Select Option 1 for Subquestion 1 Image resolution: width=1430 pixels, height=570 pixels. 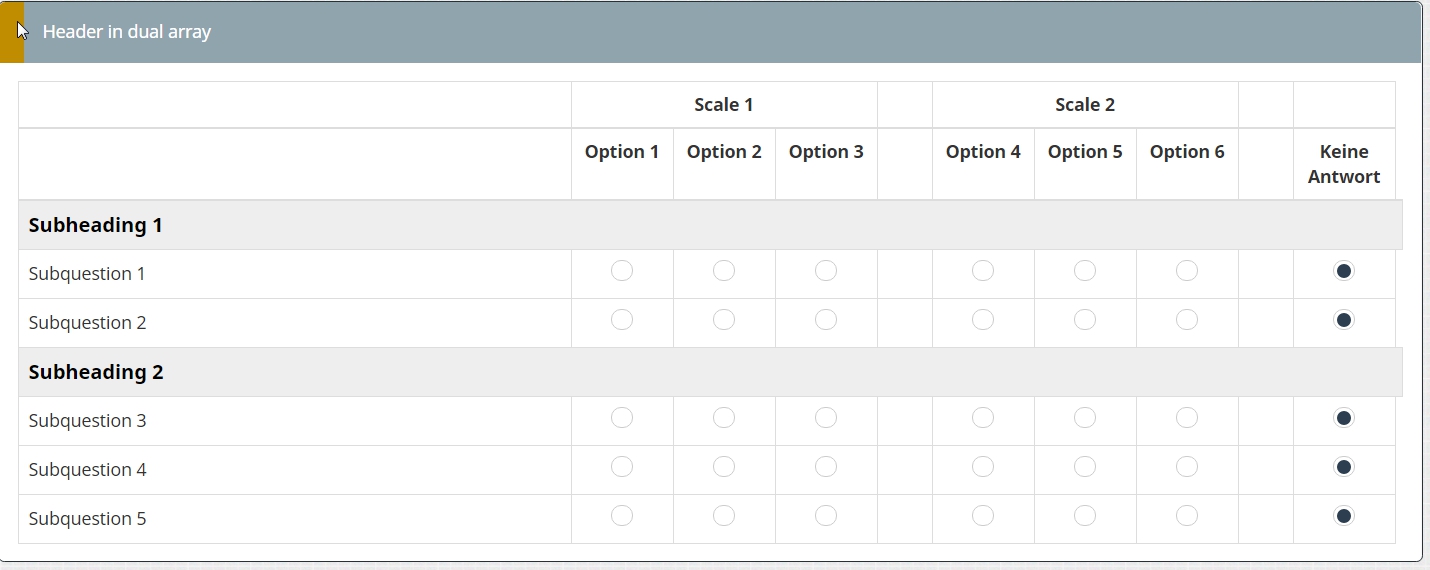pos(622,271)
